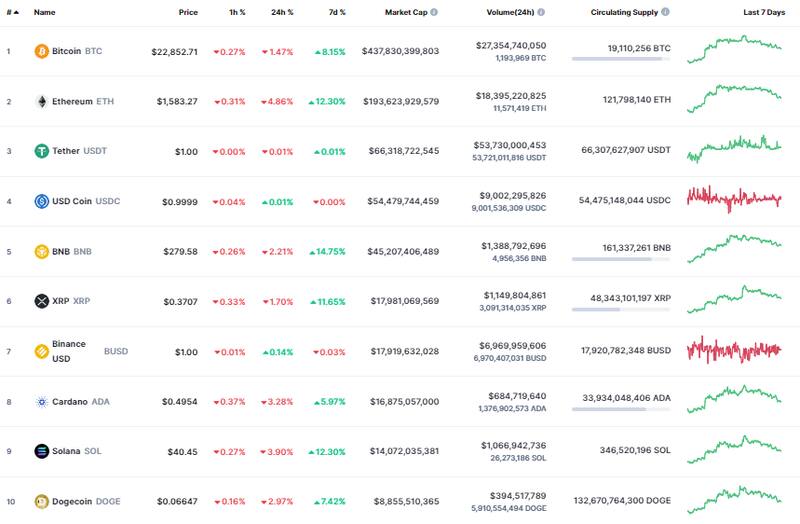Screen dimensions: 800x524
Task: Click the Dogecoin logo icon
Action: (x=42, y=501)
